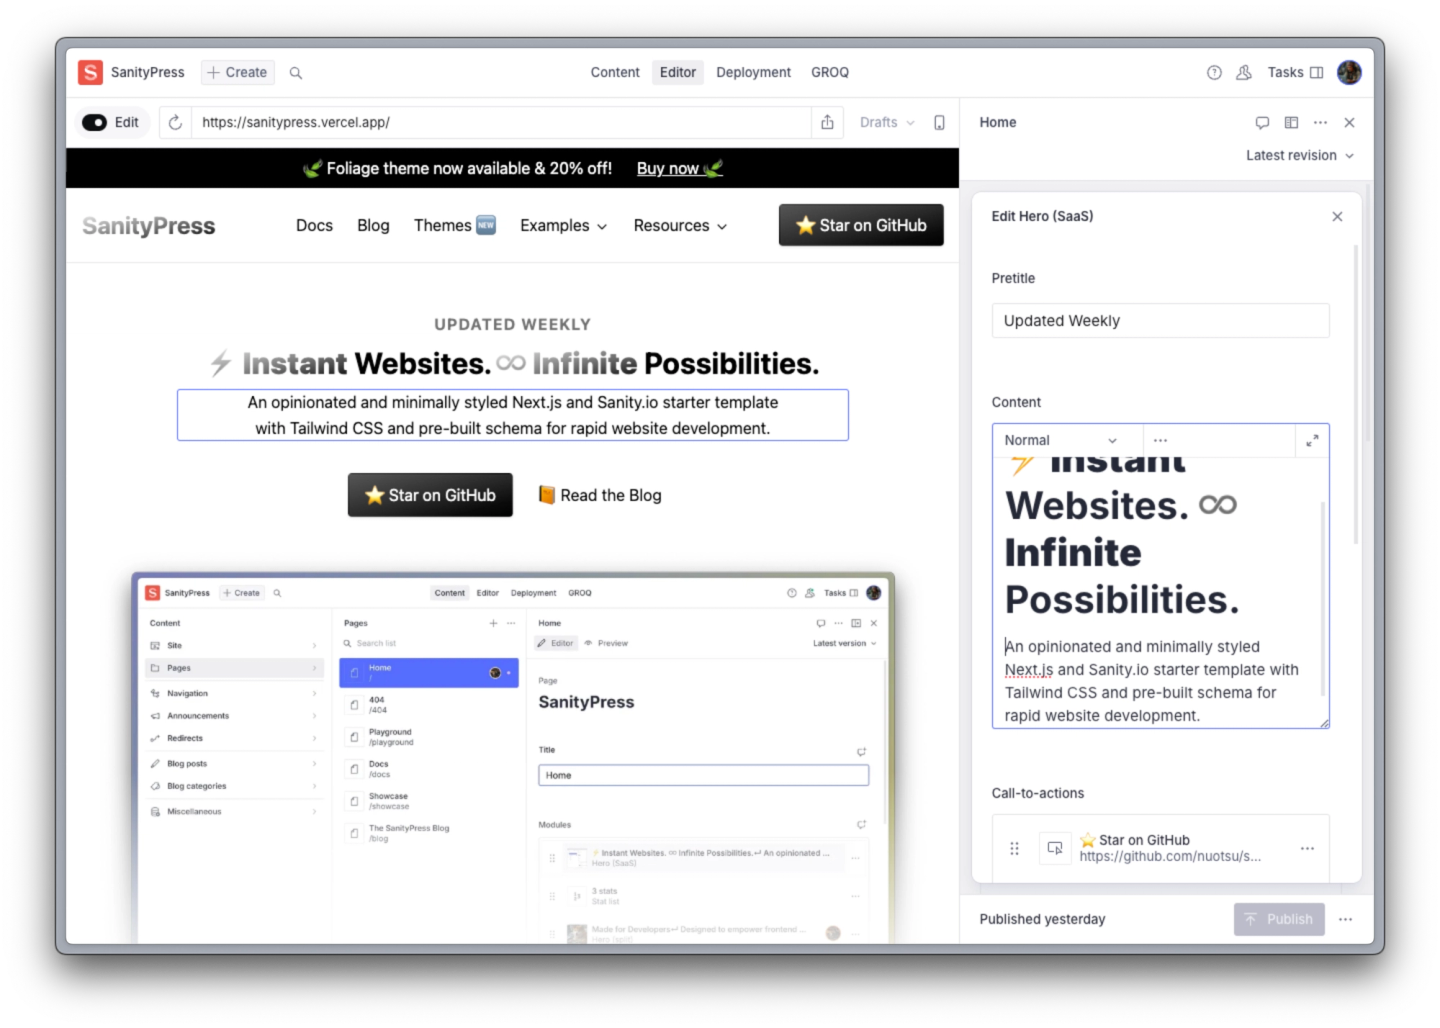Click the Publish button
This screenshot has height=1028, width=1440.
(1279, 919)
